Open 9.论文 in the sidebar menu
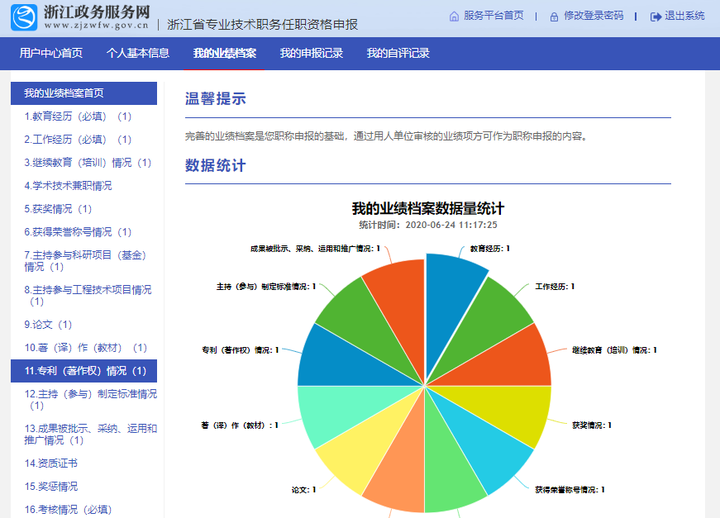 (x=48, y=324)
